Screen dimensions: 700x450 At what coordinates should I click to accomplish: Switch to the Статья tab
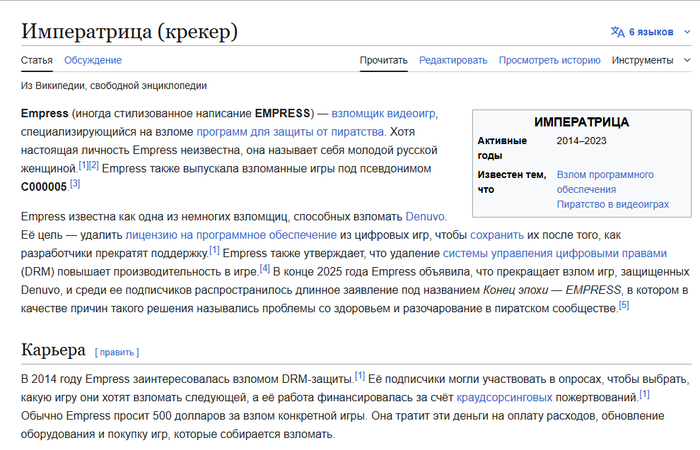coord(37,60)
